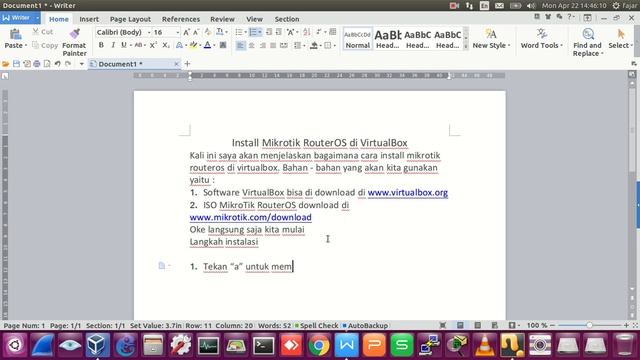This screenshot has width=640, height=360.
Task: Open highlight color dropdown arrow
Action: click(x=200, y=45)
